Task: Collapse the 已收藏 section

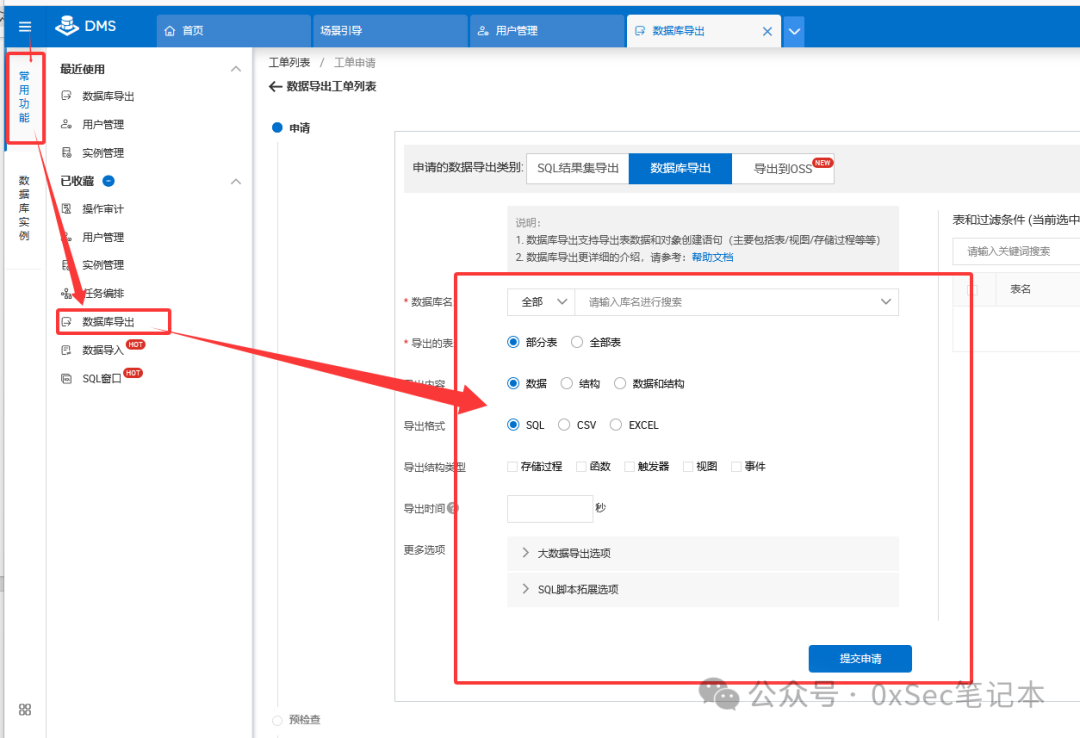Action: [x=236, y=181]
